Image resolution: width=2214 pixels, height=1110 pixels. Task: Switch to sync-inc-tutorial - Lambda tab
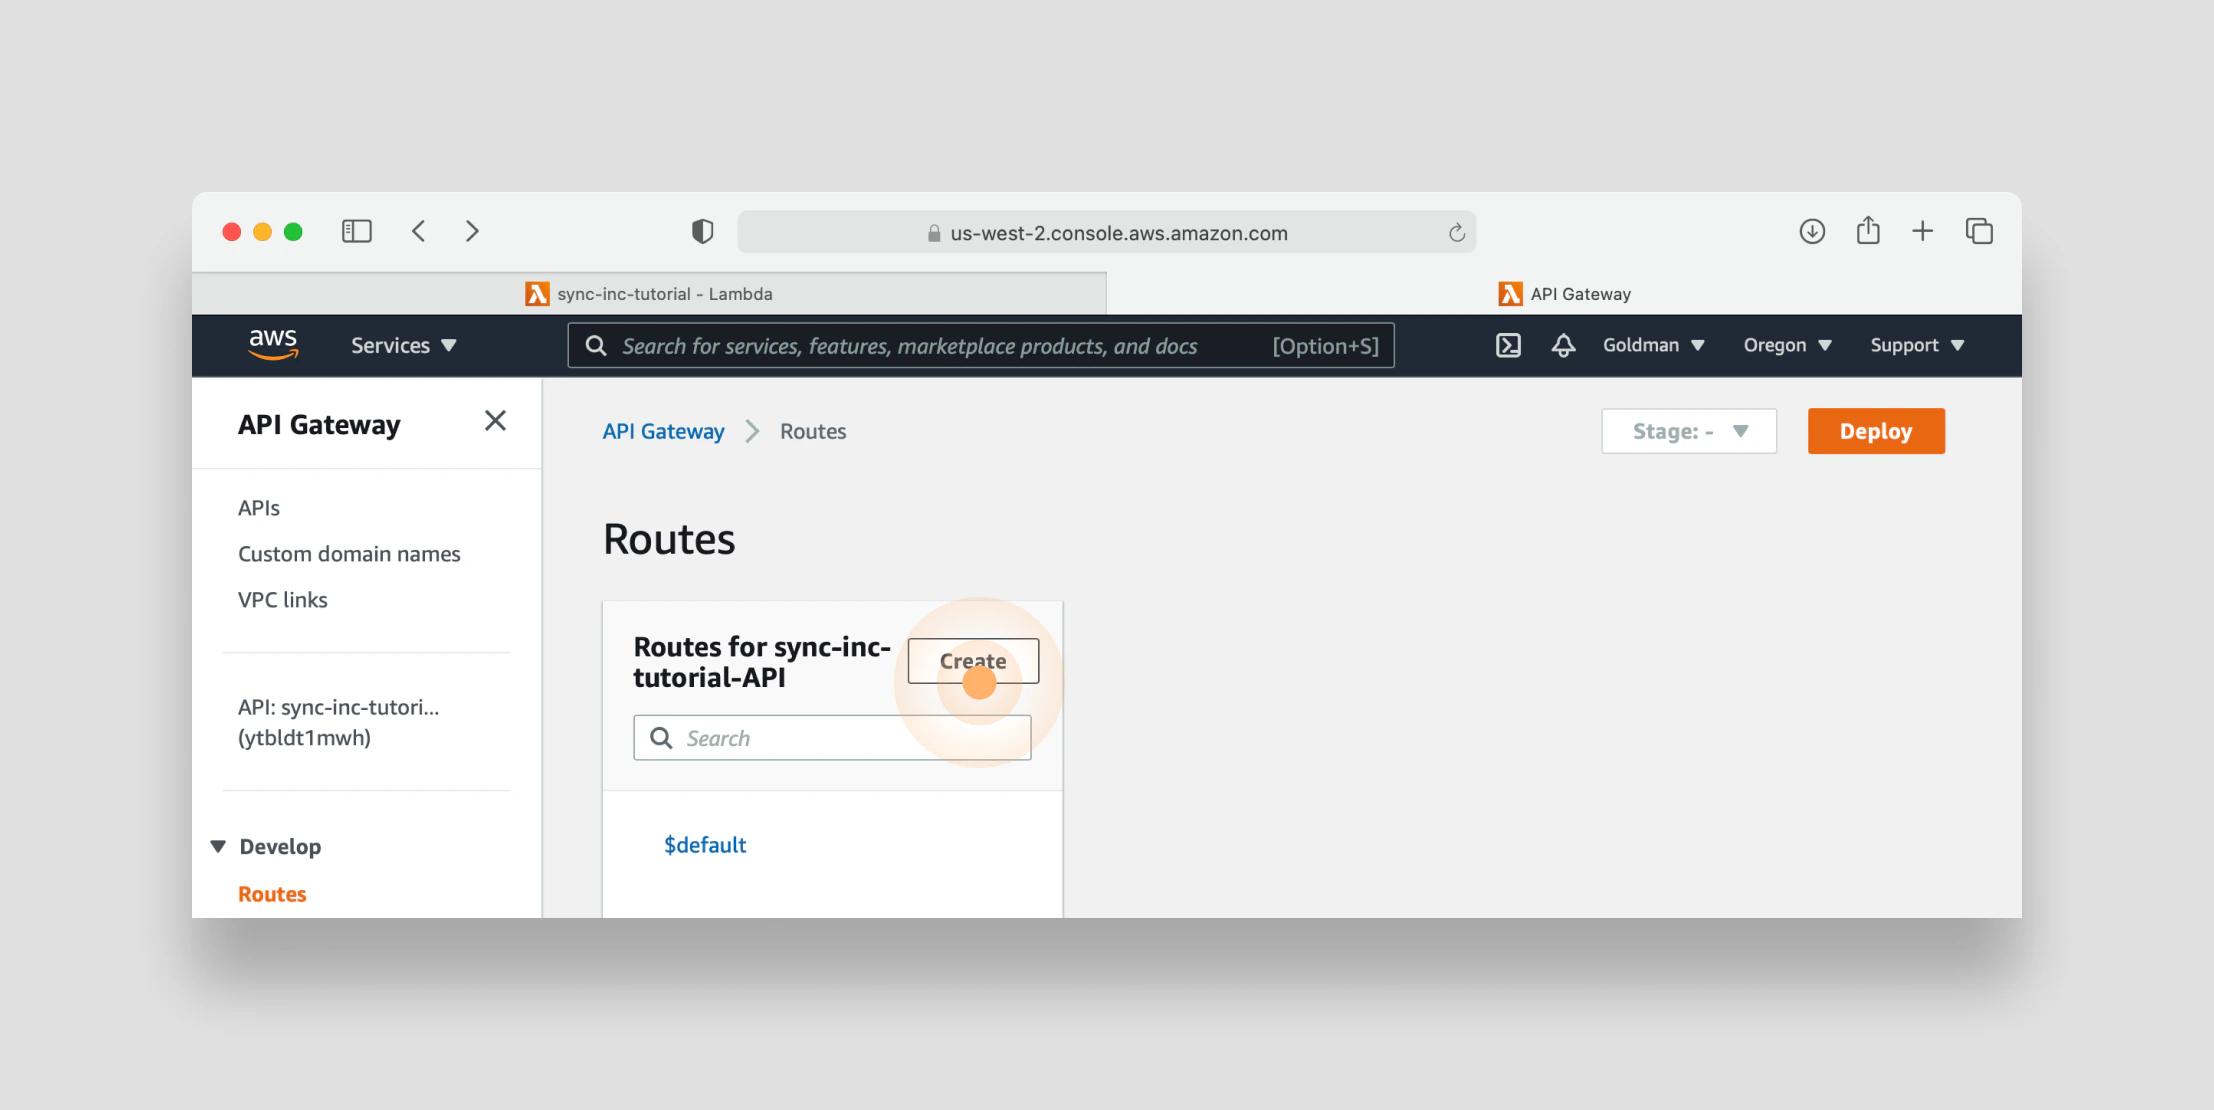(x=649, y=294)
